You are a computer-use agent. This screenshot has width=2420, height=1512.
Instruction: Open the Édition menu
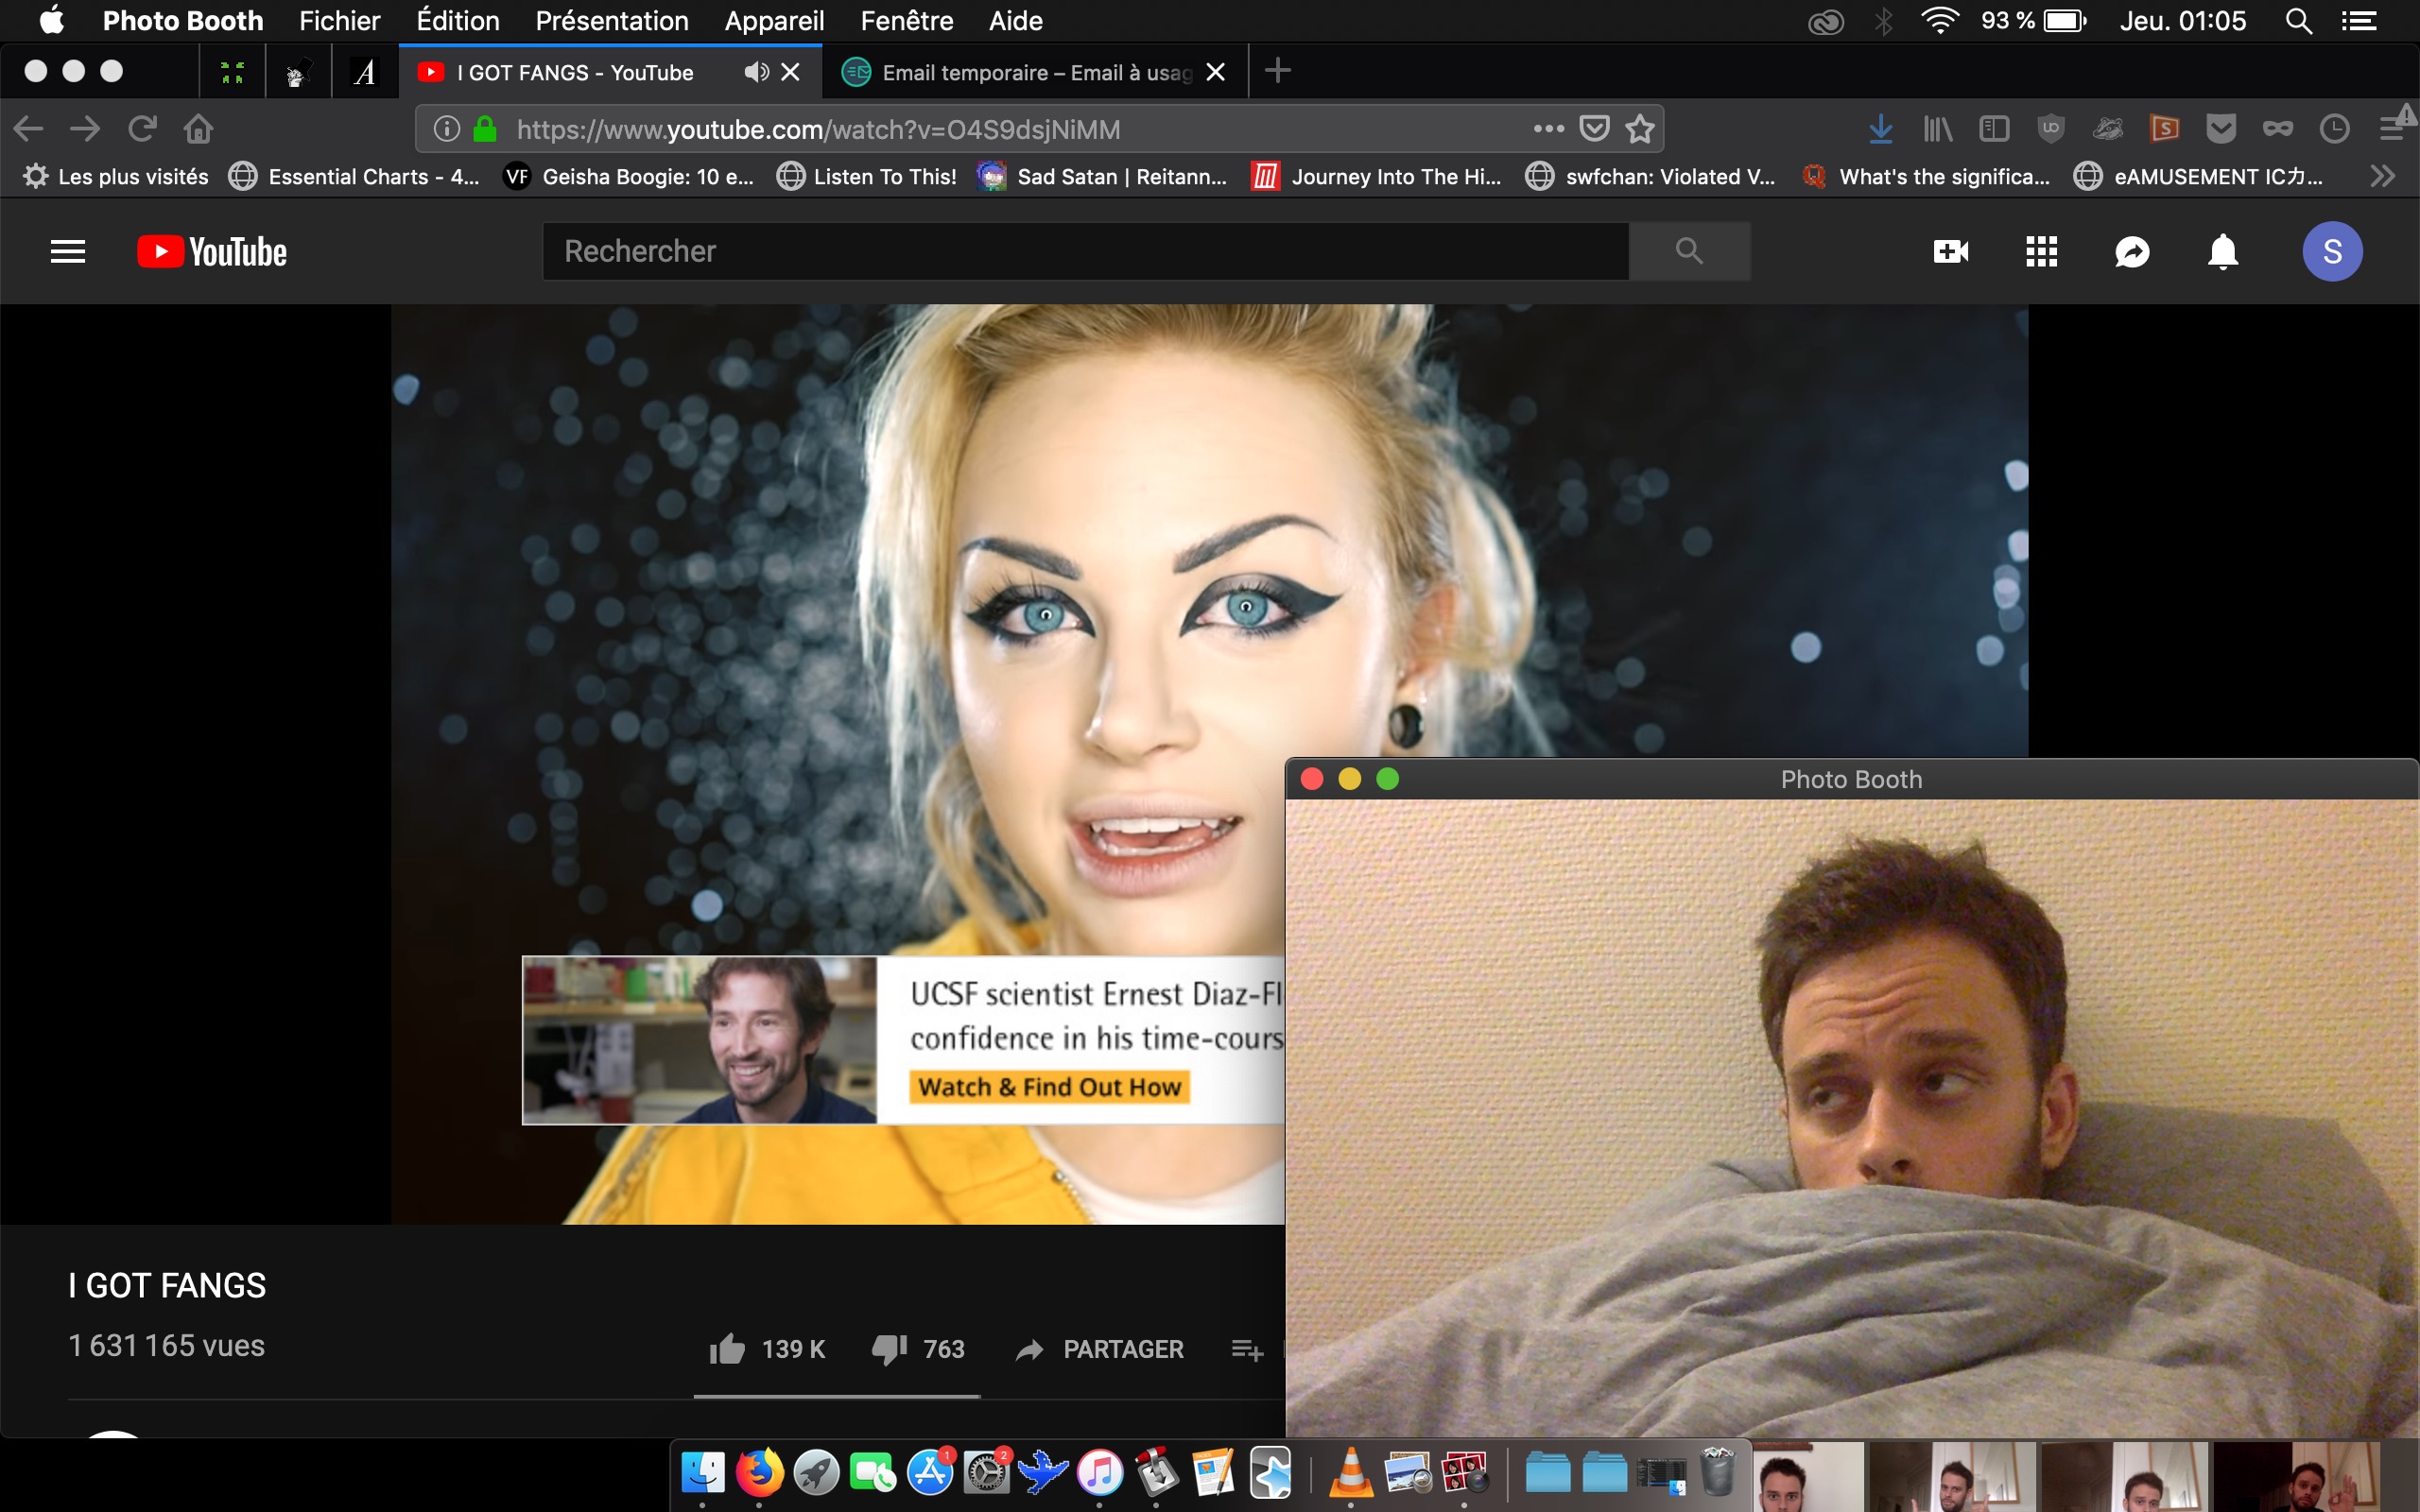[458, 20]
